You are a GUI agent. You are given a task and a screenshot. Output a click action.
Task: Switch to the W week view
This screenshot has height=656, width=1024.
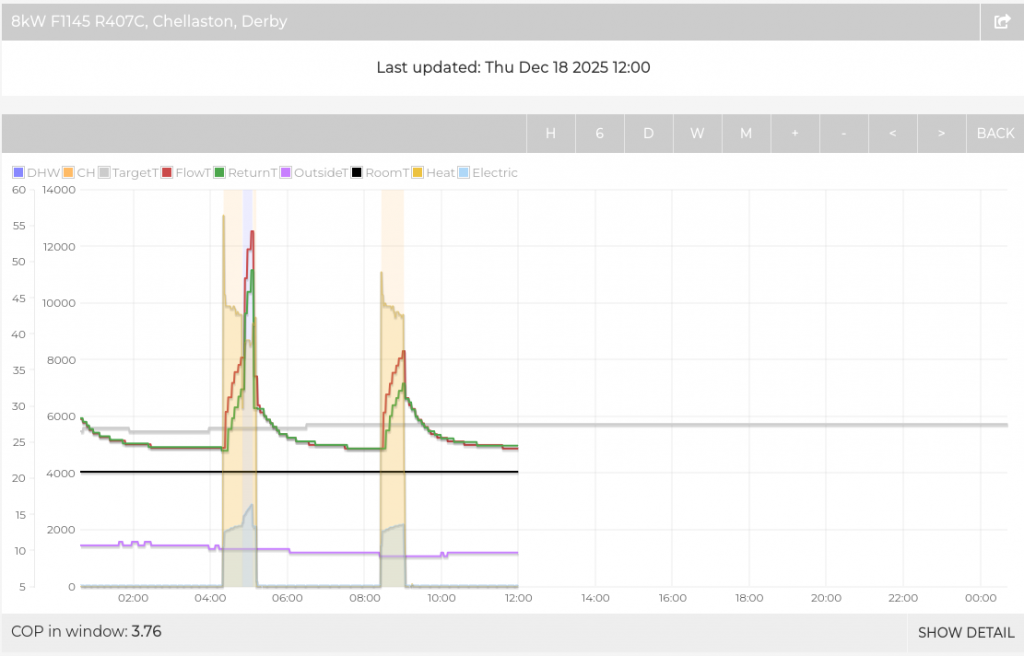click(x=697, y=133)
